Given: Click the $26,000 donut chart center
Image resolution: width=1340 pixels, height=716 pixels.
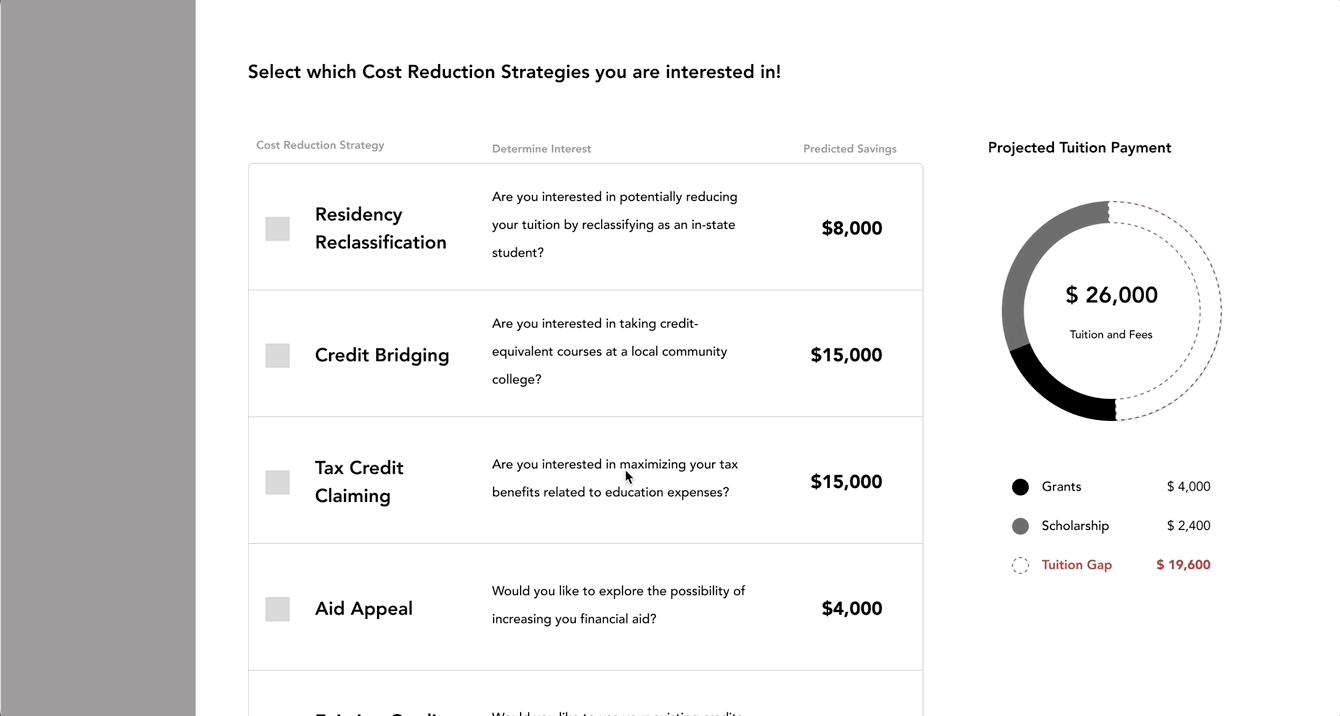Looking at the screenshot, I should [1111, 295].
